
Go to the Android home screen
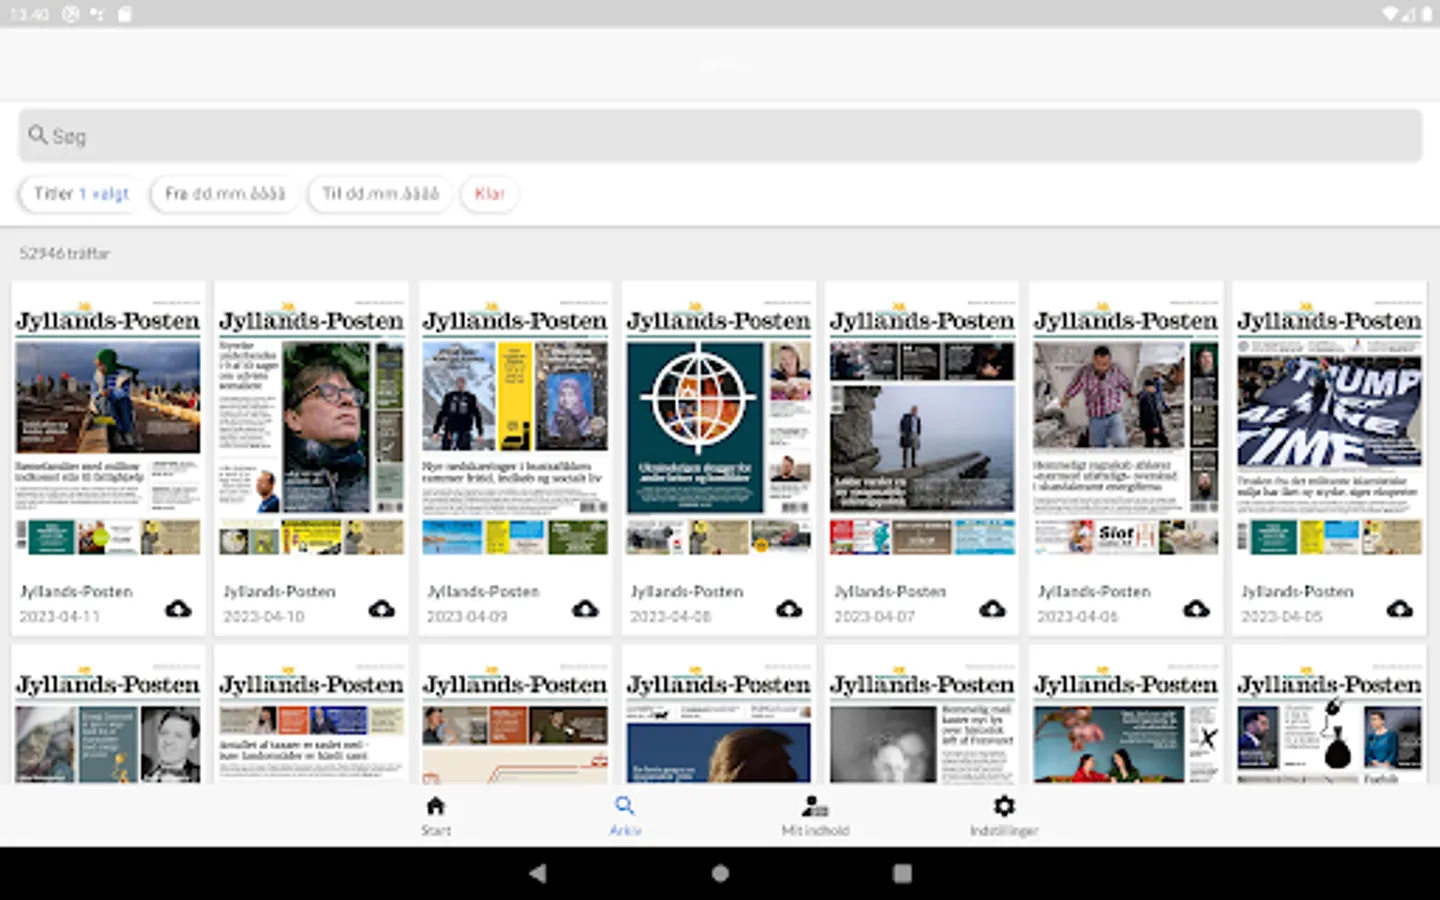point(720,873)
